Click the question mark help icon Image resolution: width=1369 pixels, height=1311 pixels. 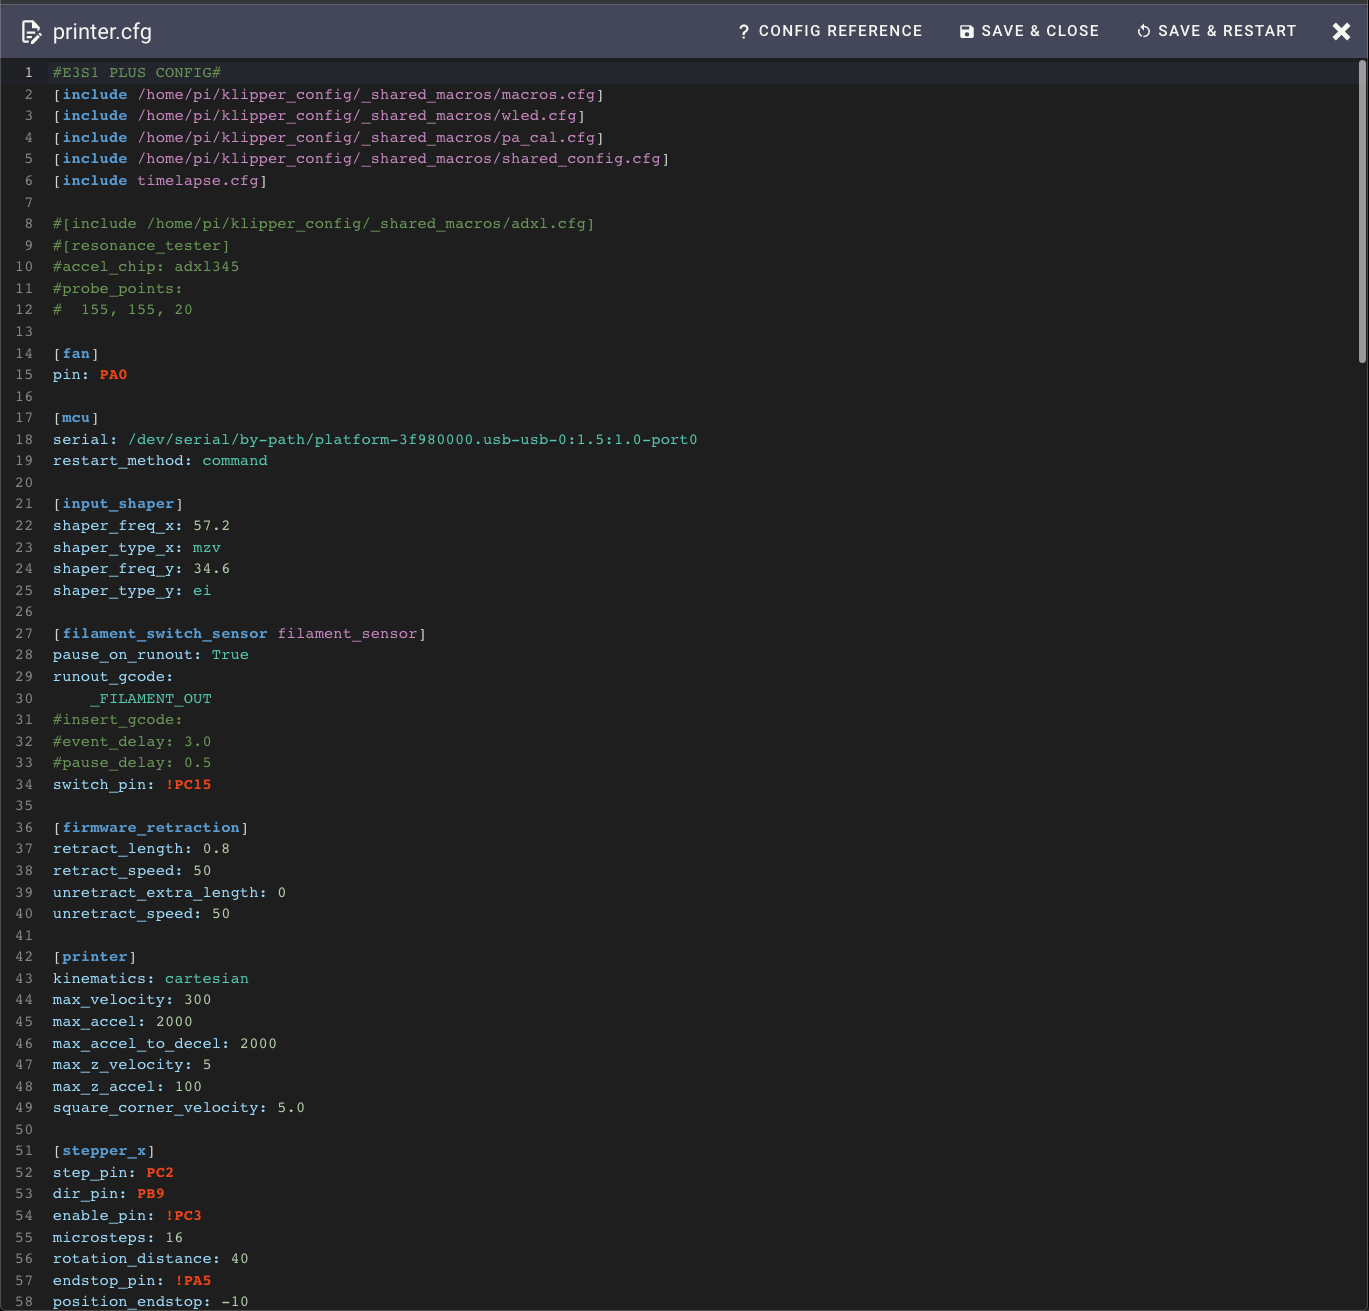(743, 31)
